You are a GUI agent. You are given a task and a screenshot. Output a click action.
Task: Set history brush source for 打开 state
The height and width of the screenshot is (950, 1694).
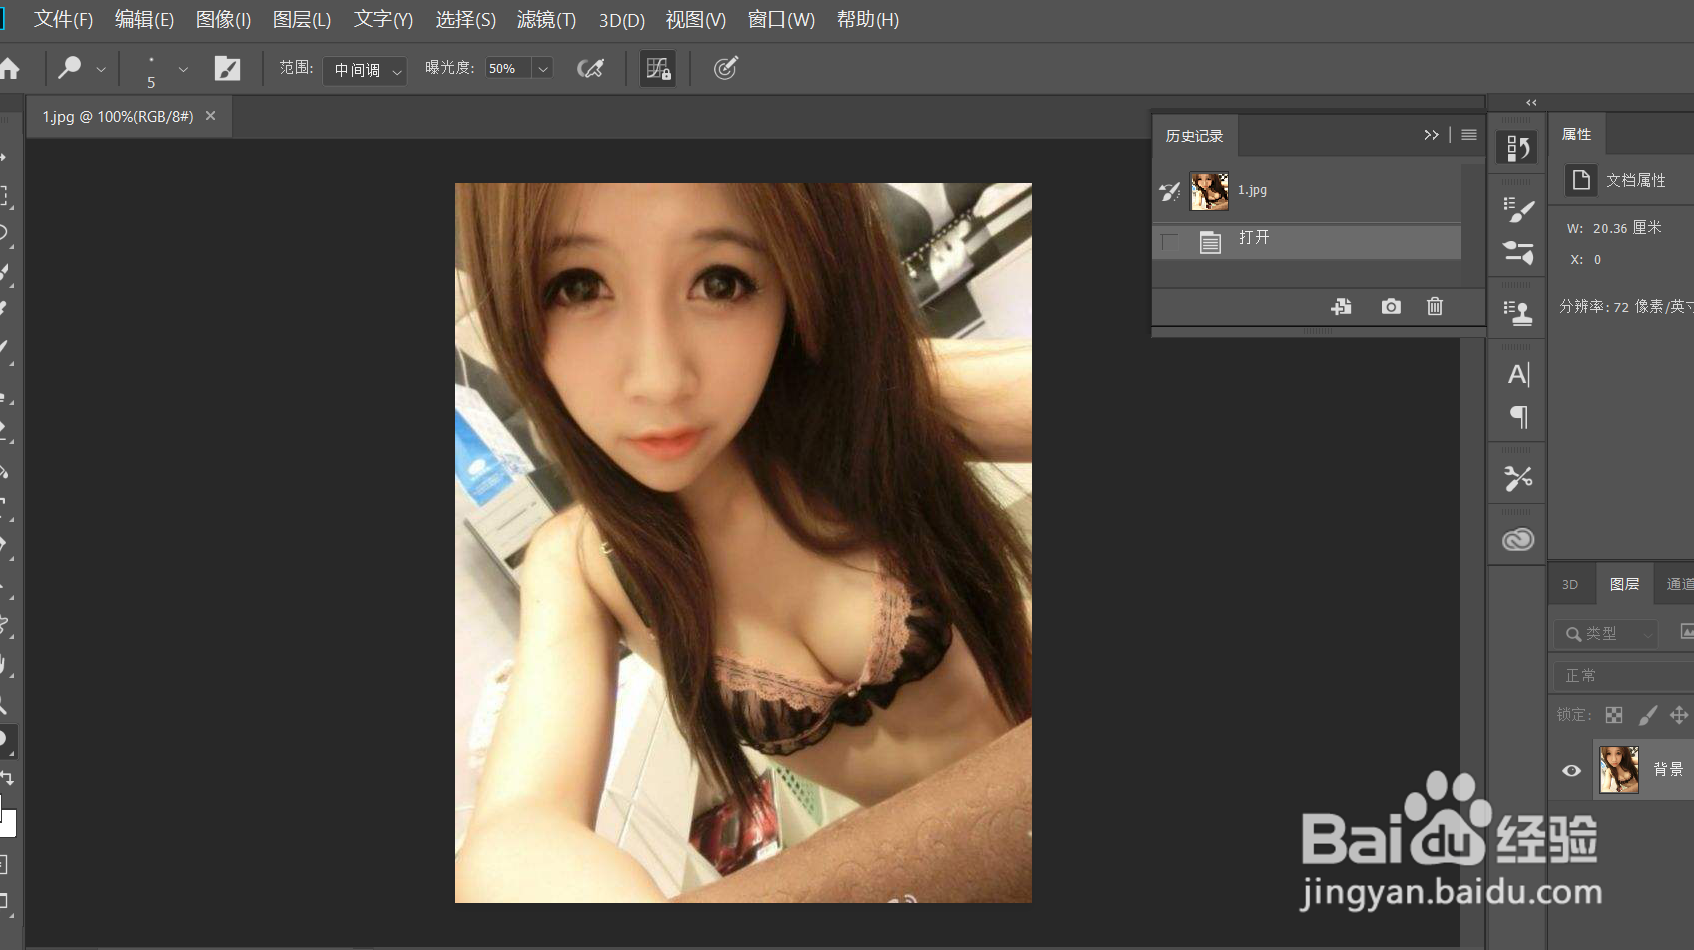click(x=1170, y=241)
